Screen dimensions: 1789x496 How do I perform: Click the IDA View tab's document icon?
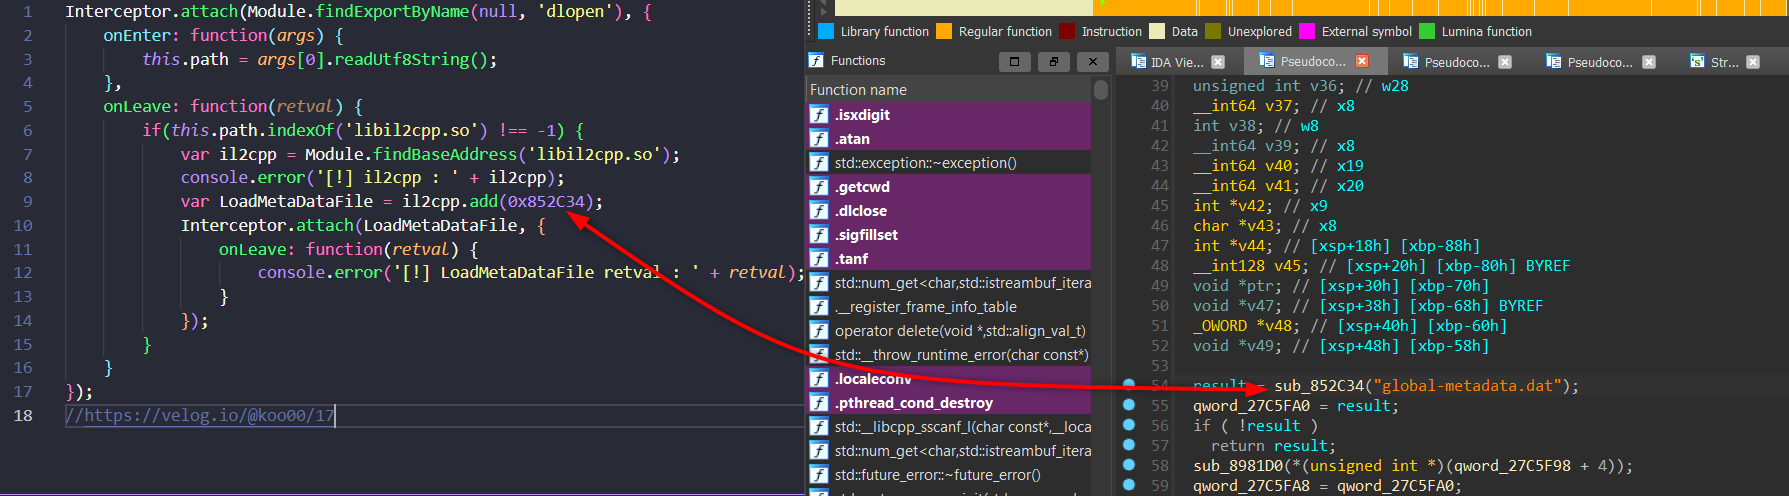click(1138, 61)
